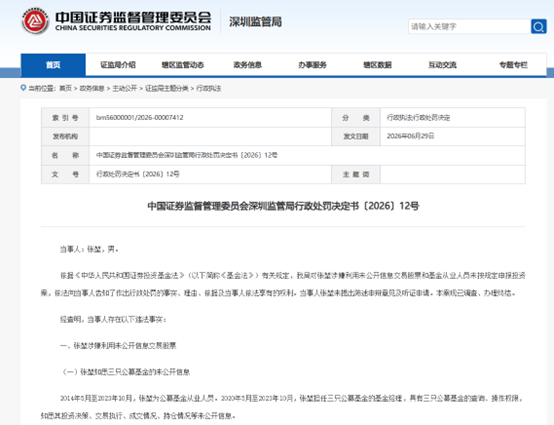
Task: Click the location pin icon in breadcrumb
Action: tap(23, 88)
